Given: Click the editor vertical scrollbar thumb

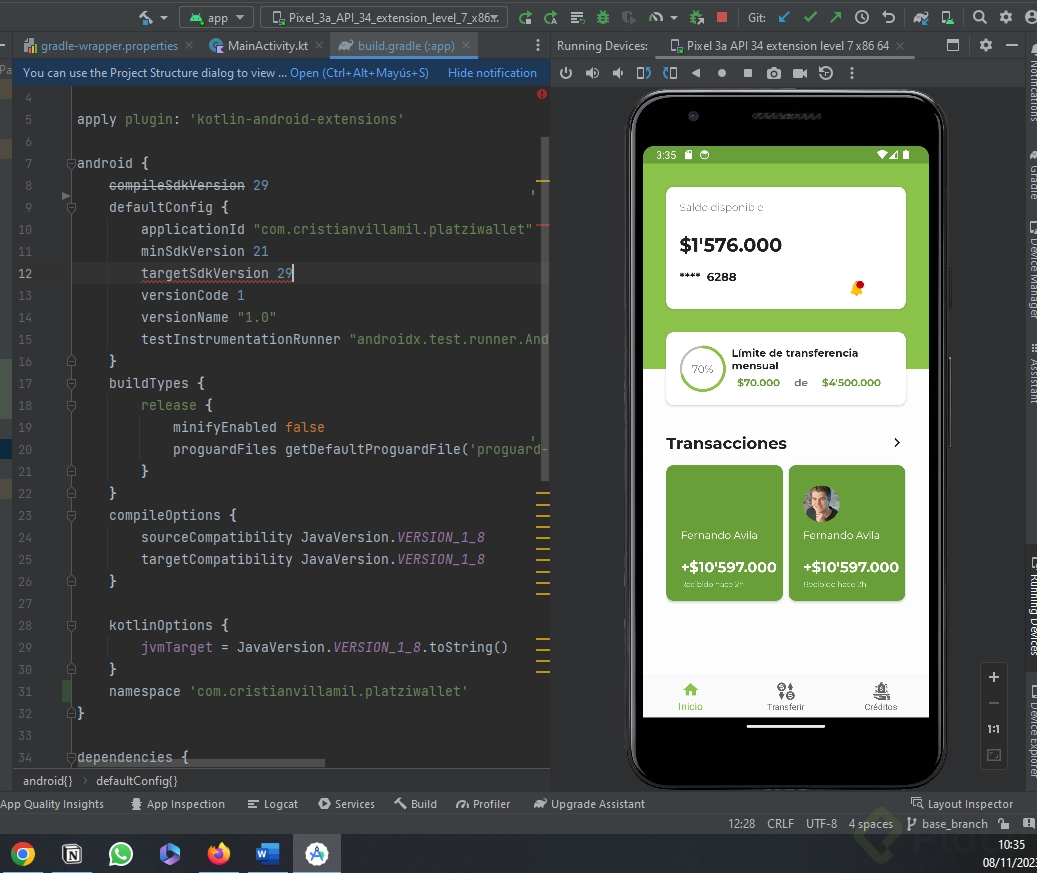Looking at the screenshot, I should [x=545, y=308].
